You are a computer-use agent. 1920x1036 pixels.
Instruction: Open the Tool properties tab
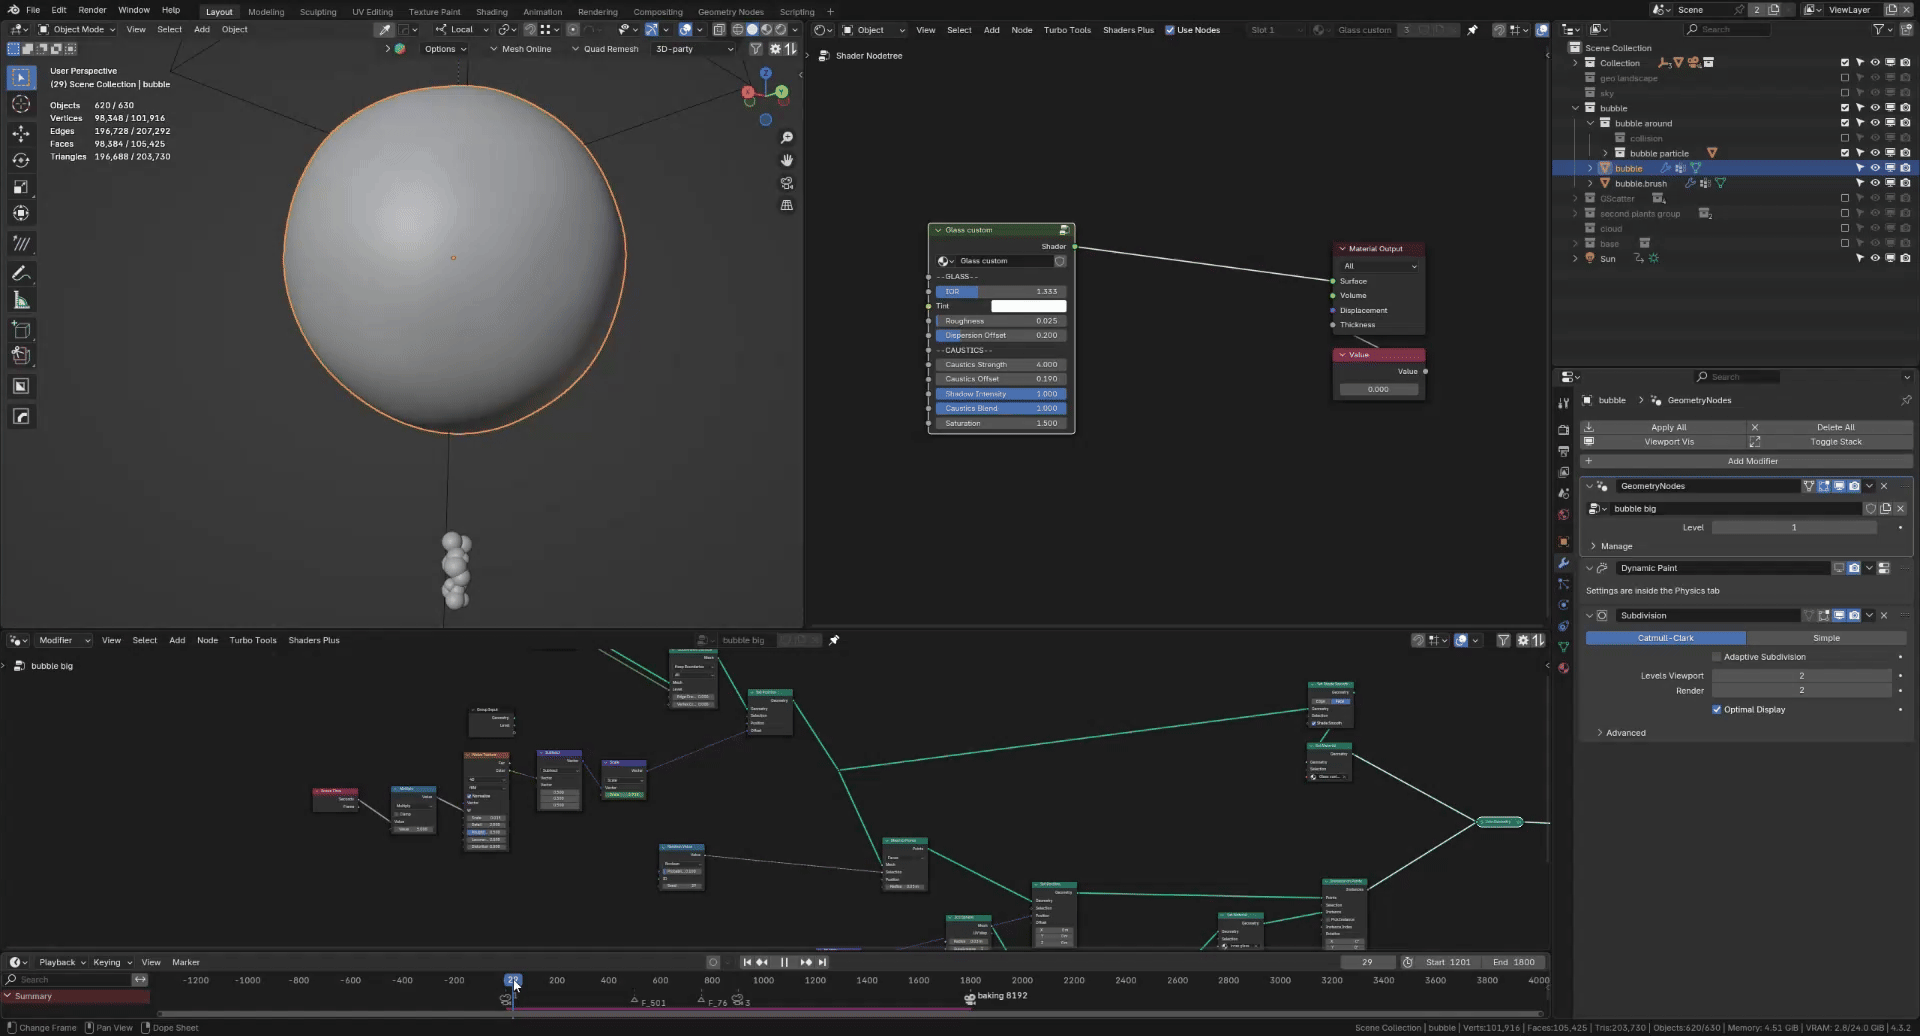tap(1563, 403)
